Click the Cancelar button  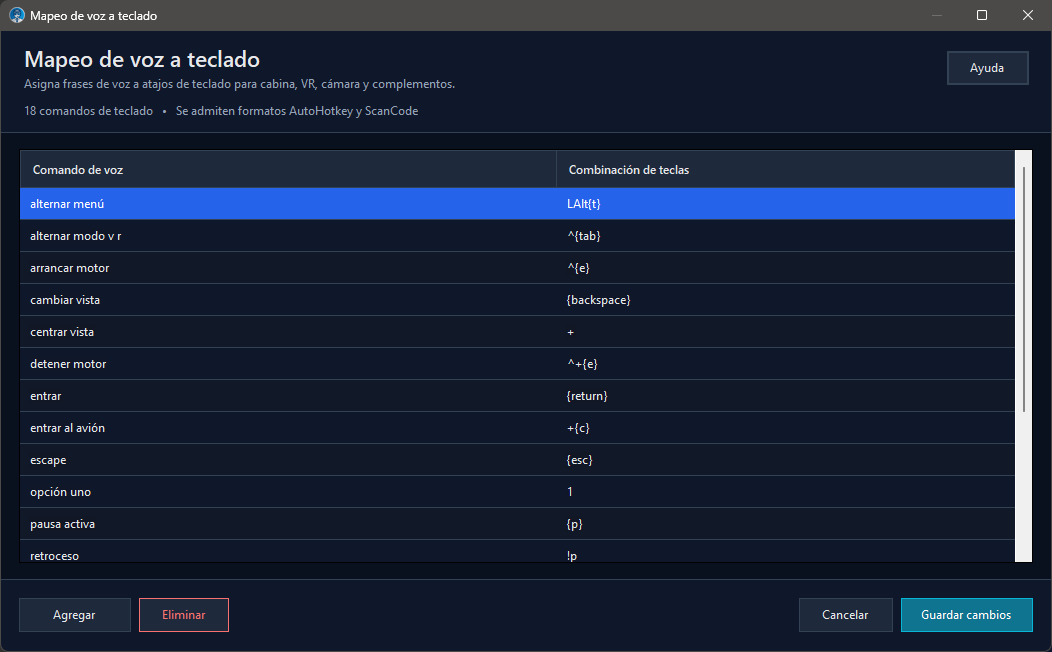[845, 615]
